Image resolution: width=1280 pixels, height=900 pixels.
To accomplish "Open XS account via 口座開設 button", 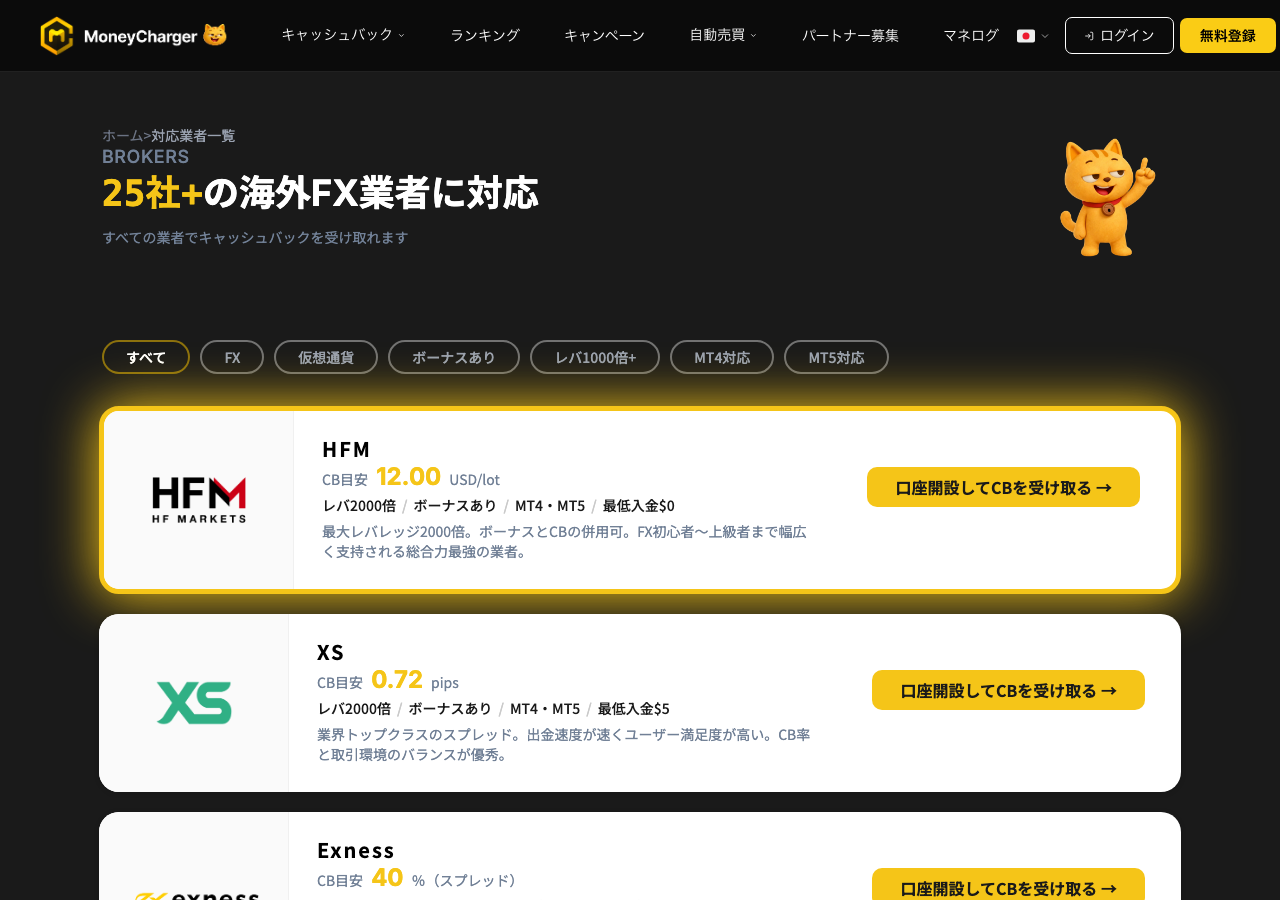I will click(1008, 690).
